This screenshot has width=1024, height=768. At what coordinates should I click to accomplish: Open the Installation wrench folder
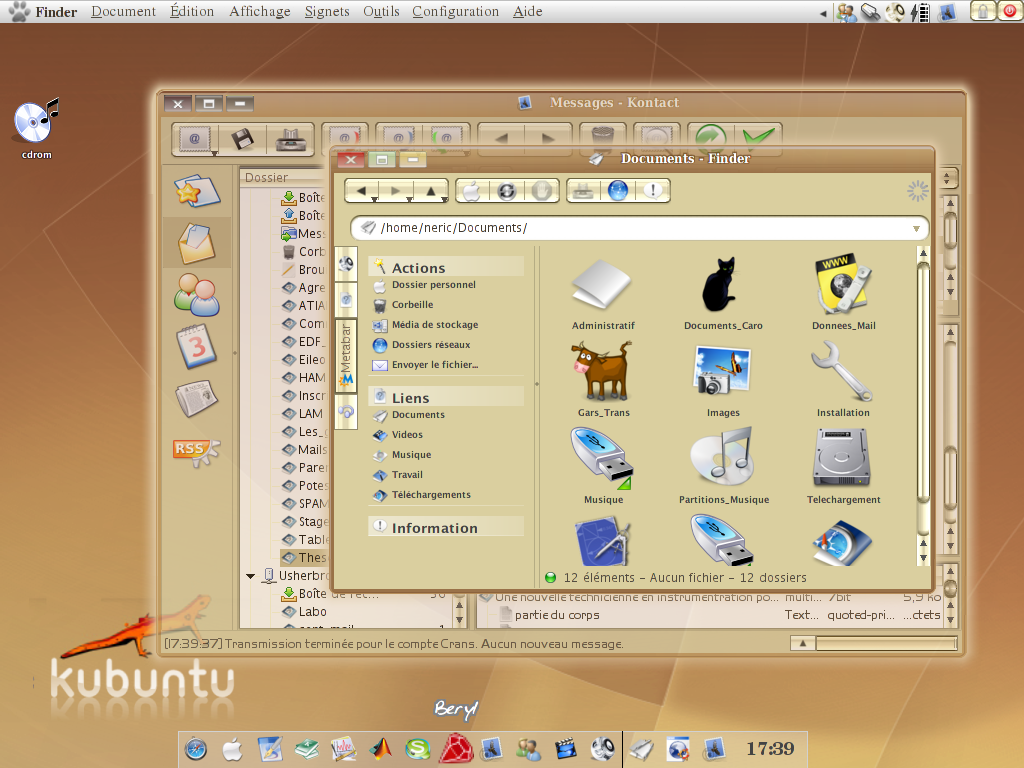(843, 380)
